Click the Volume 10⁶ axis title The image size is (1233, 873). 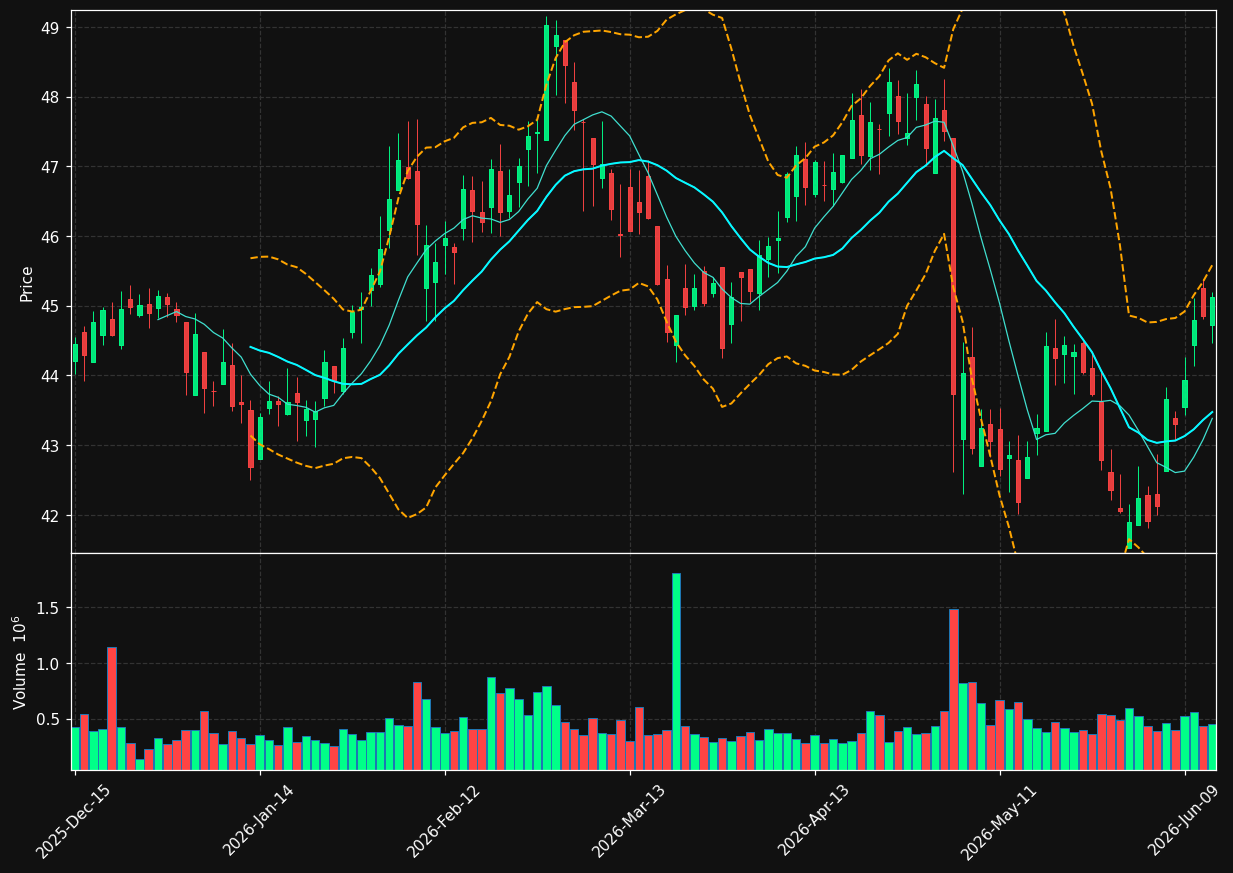(21, 662)
